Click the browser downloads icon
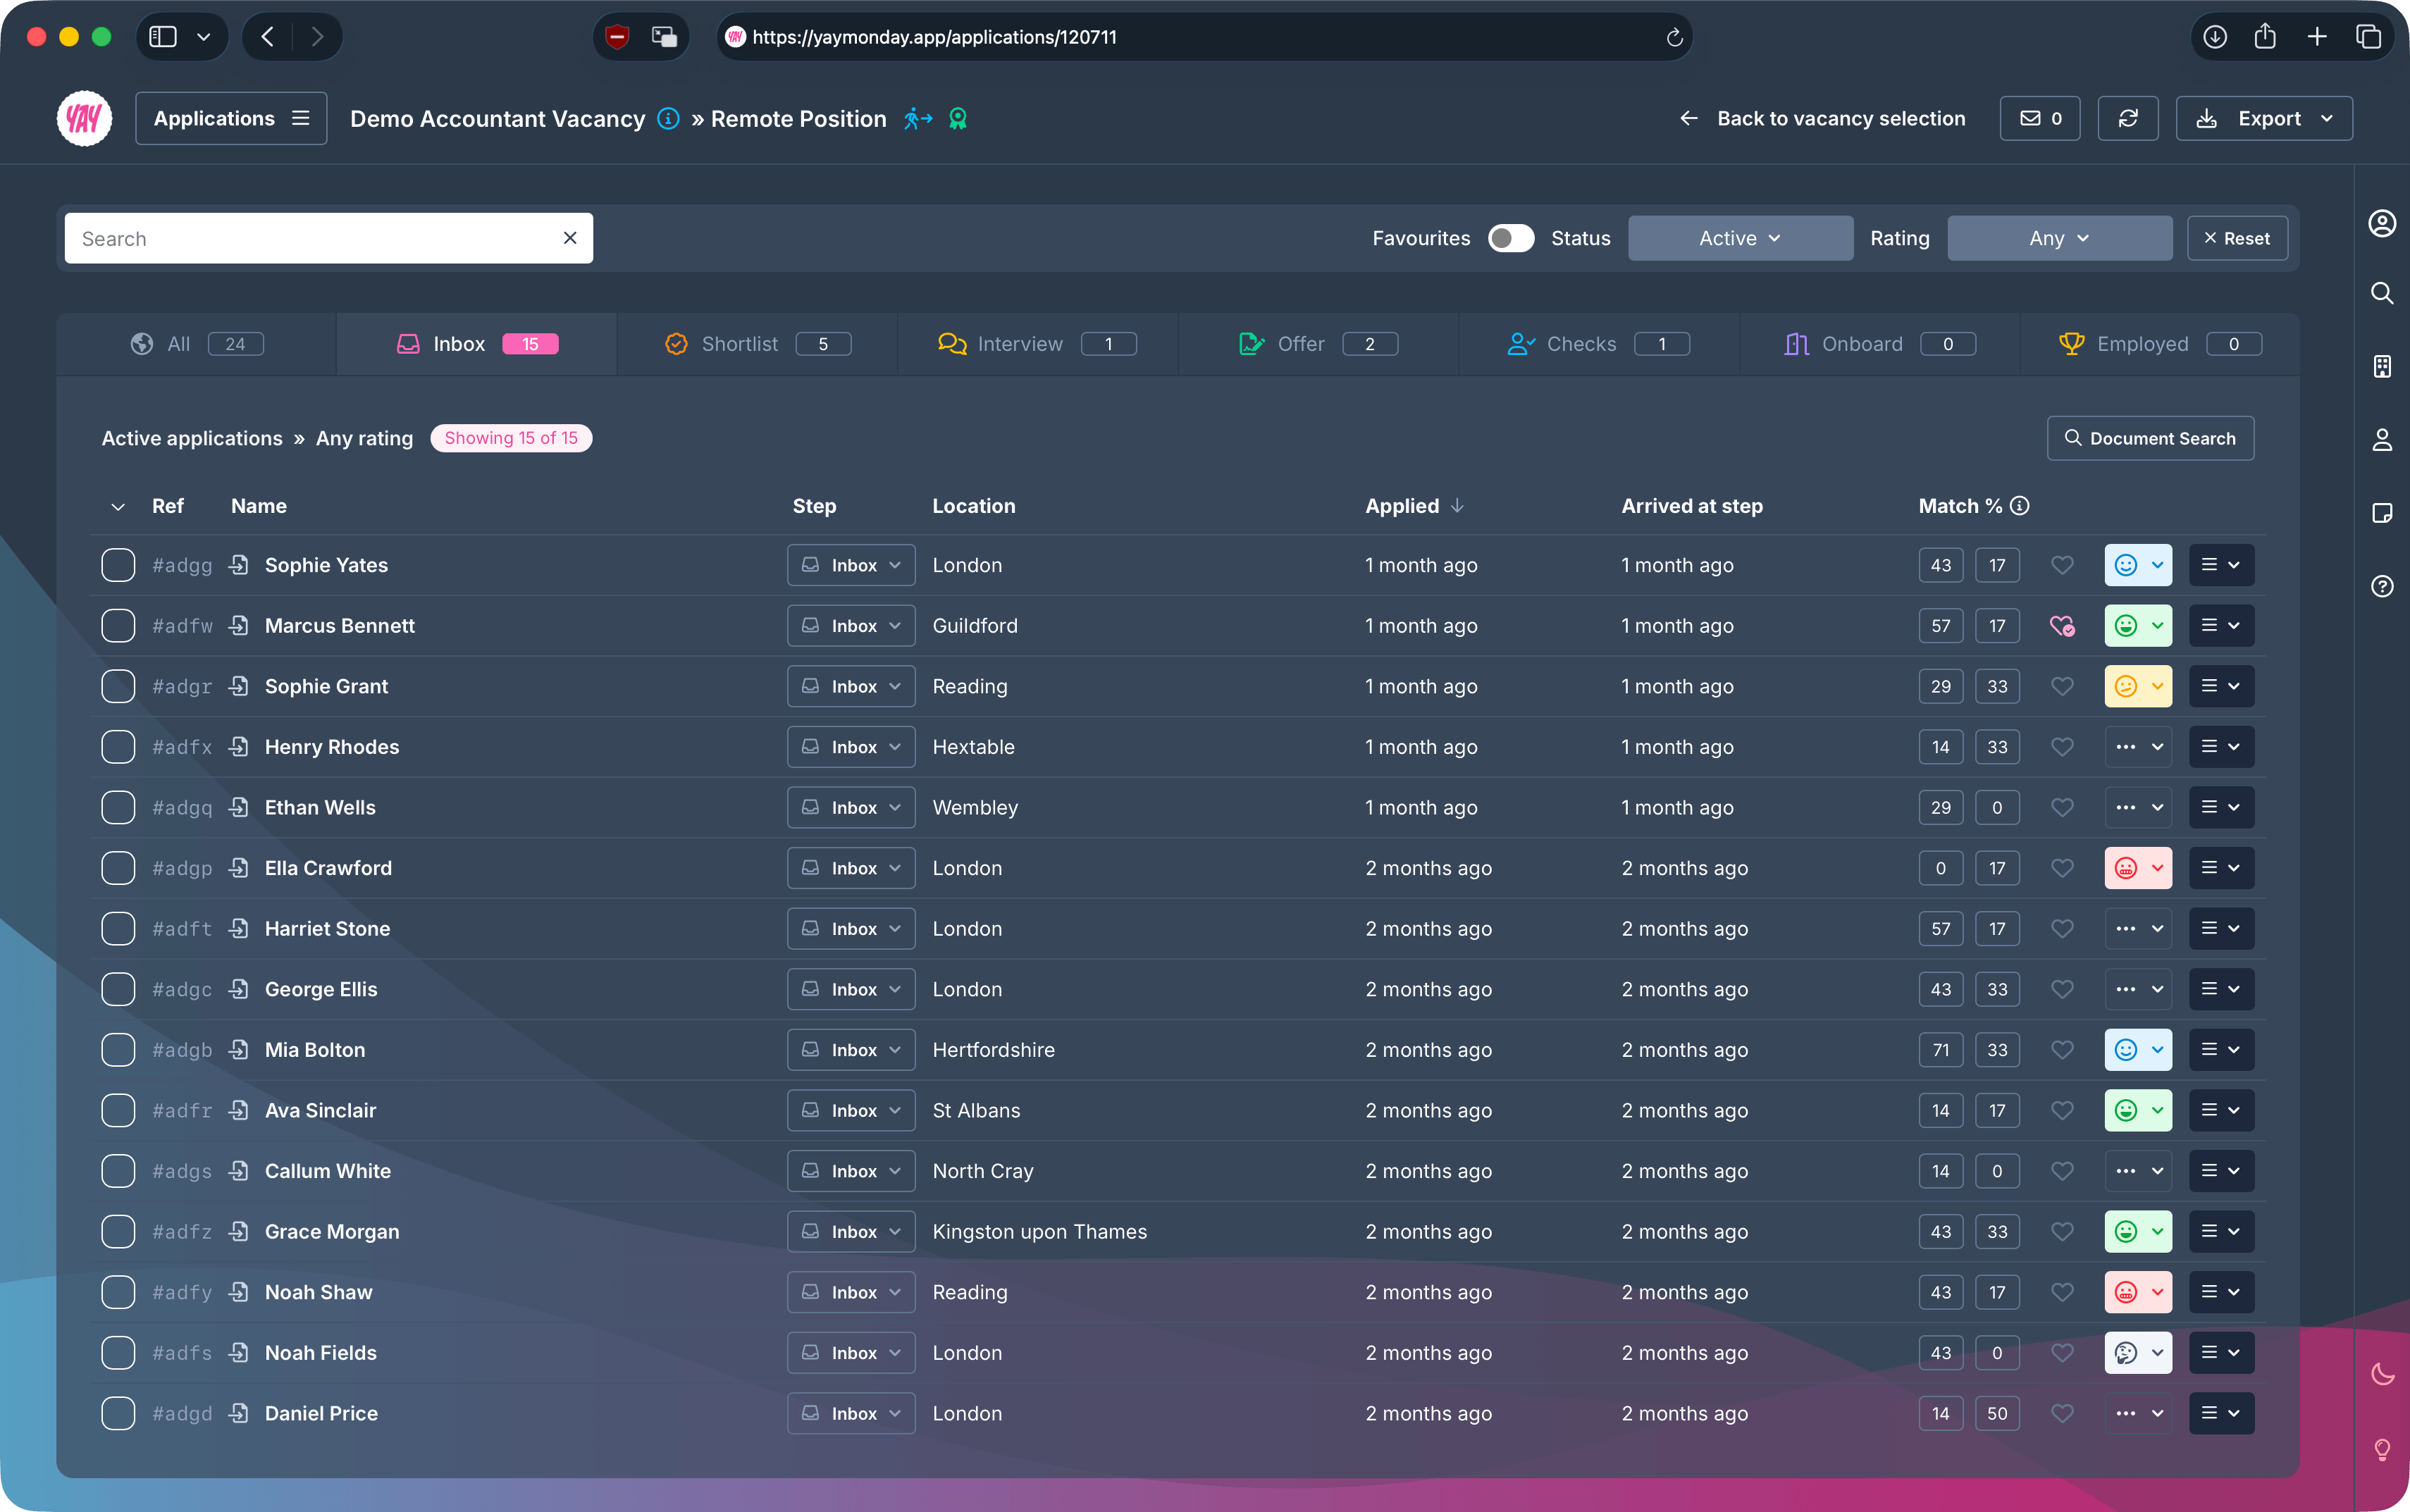This screenshot has width=2410, height=1512. tap(2214, 37)
